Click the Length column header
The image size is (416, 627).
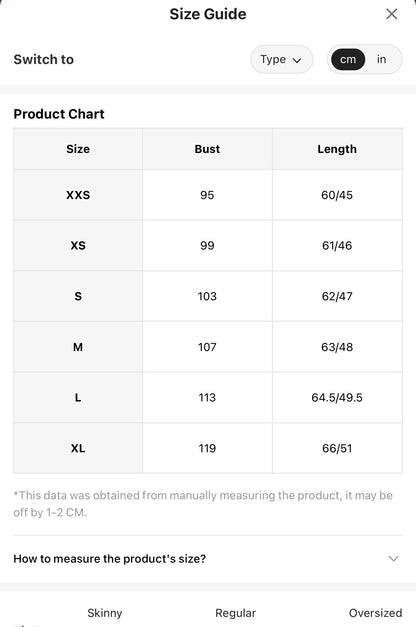(x=337, y=149)
